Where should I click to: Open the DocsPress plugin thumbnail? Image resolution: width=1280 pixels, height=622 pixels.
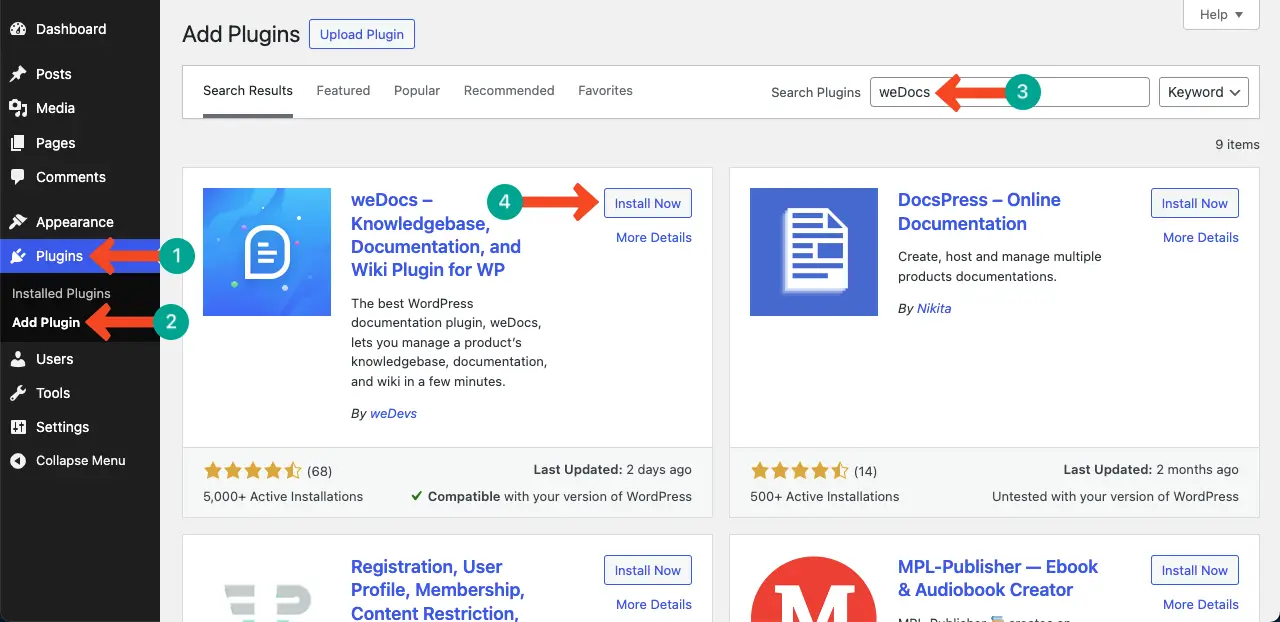(x=814, y=252)
